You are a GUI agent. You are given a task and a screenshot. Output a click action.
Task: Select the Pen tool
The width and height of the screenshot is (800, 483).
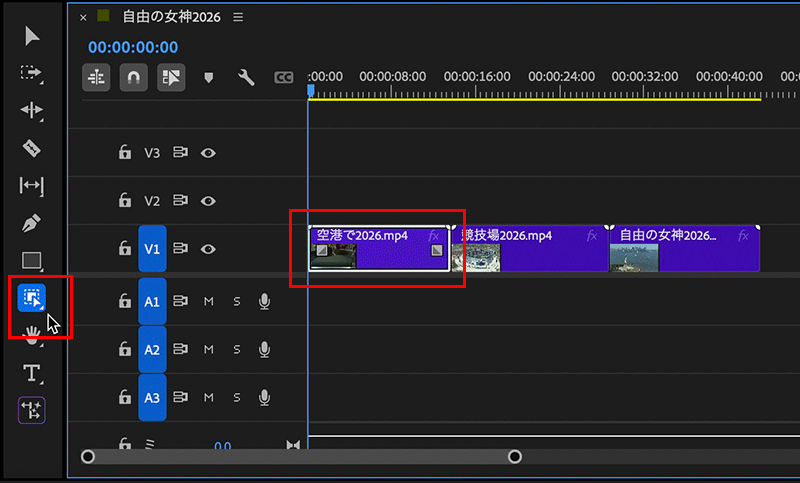(x=32, y=222)
